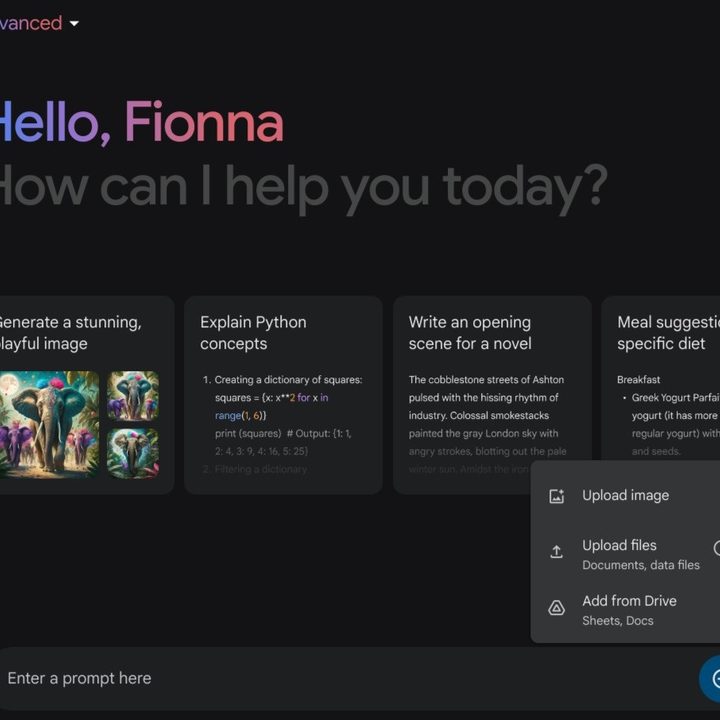The image size is (720, 720).
Task: Select Upload image menu entry
Action: (x=625, y=496)
